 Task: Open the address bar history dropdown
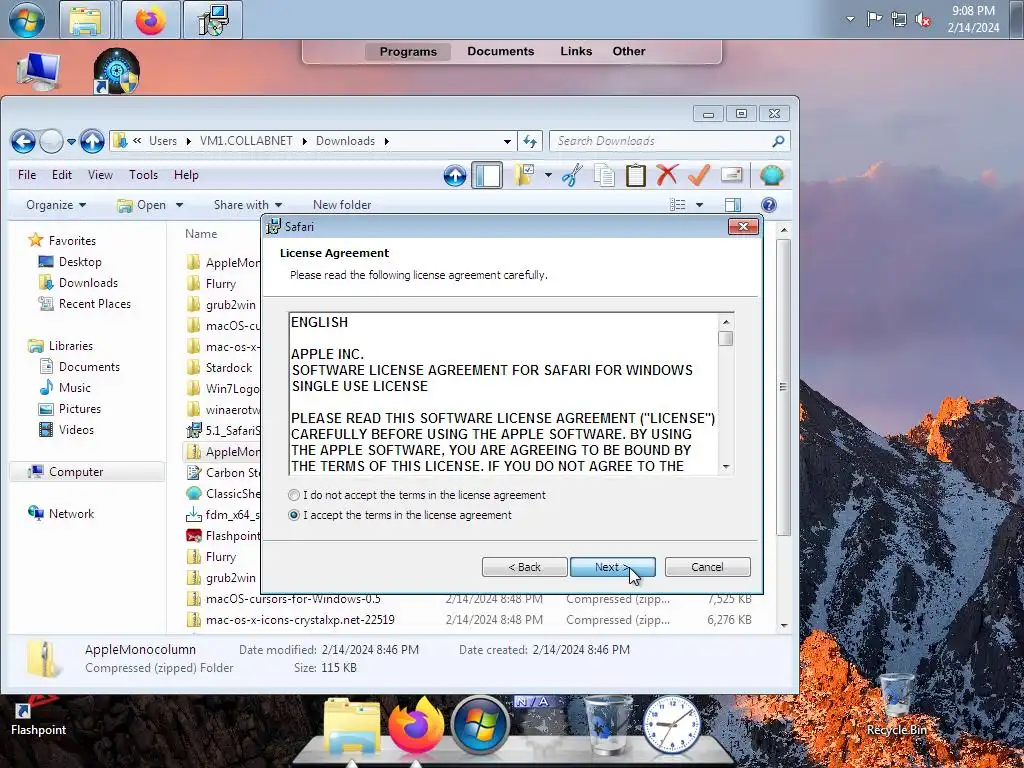[507, 141]
